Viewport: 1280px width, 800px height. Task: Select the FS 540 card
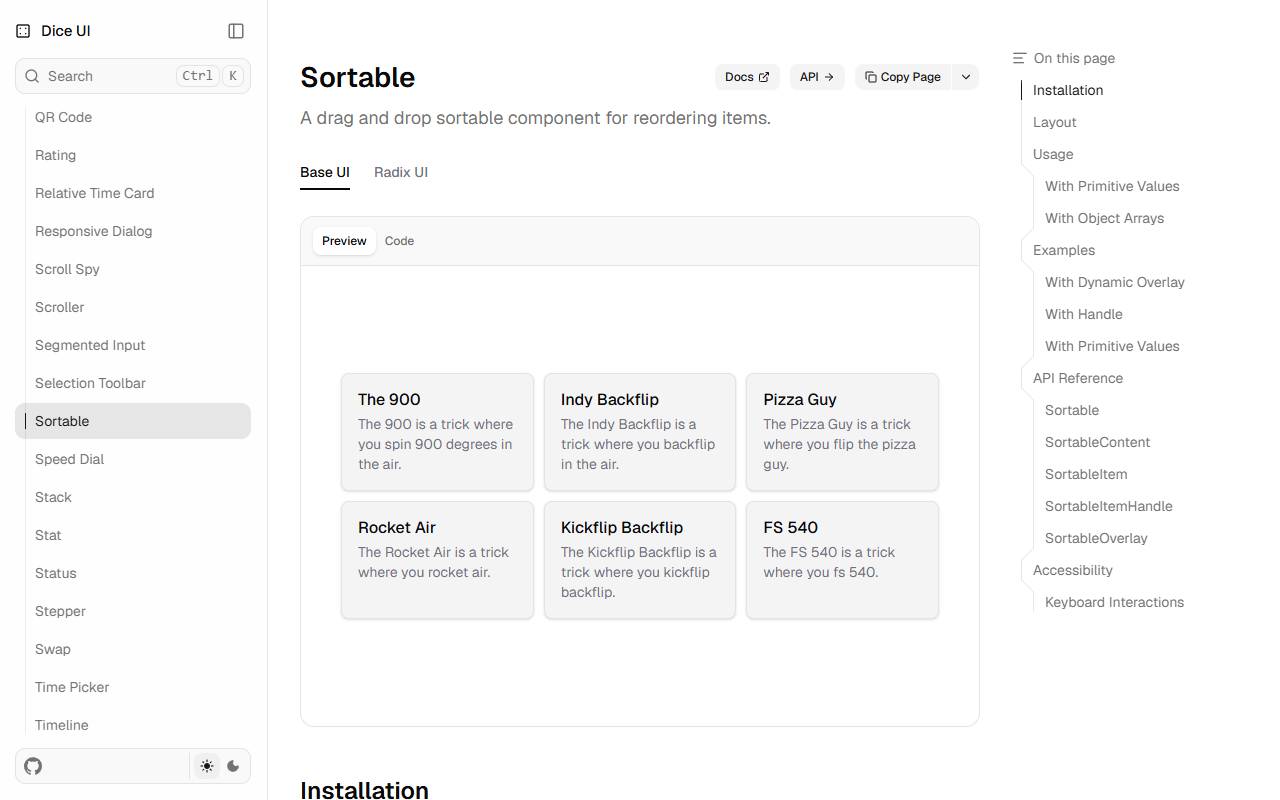tap(842, 560)
